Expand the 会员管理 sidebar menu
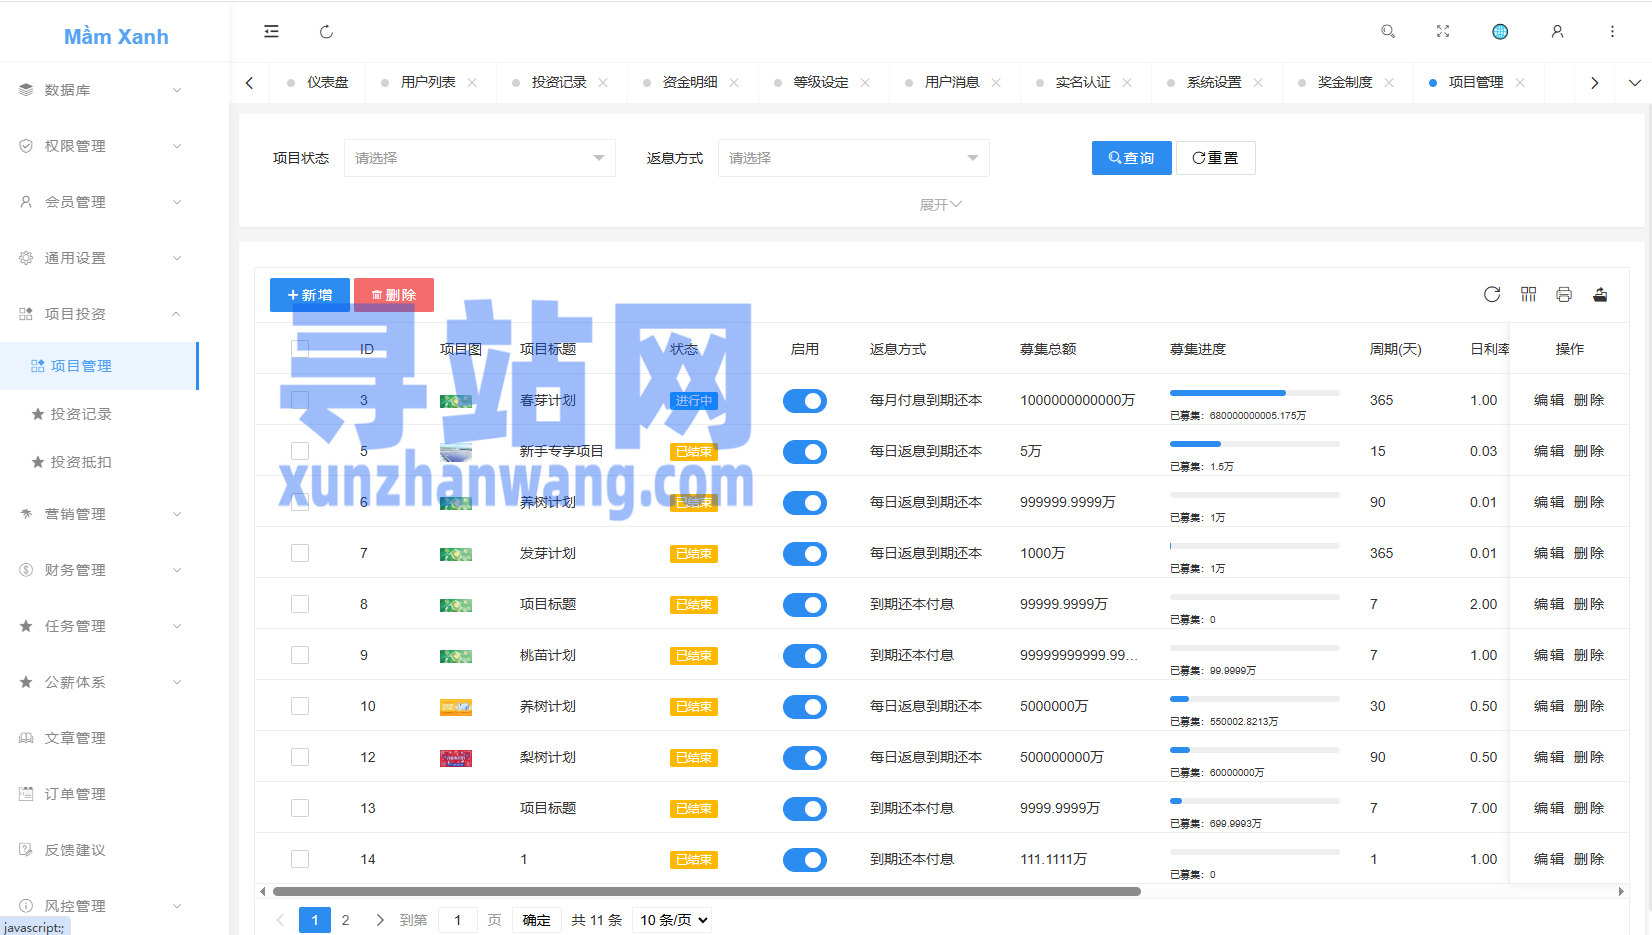Image resolution: width=1652 pixels, height=935 pixels. (100, 202)
